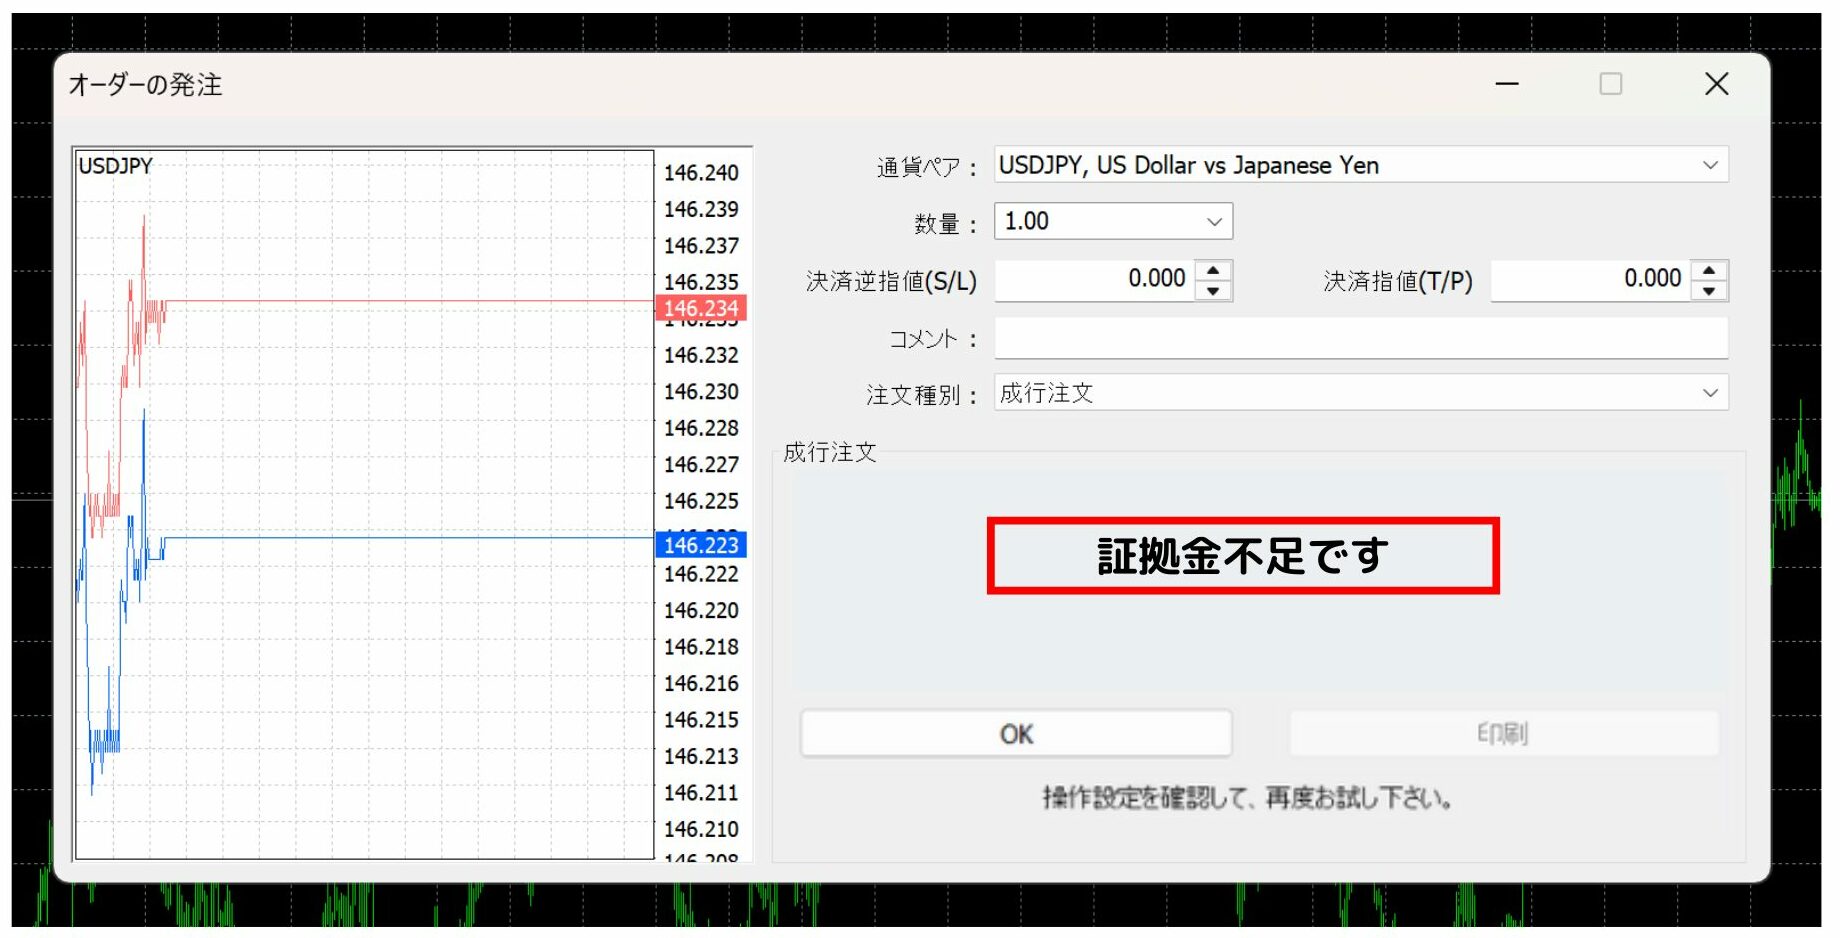Close the オーダーの発注 order window
Screen dimensions: 1840x938
pos(1716,84)
